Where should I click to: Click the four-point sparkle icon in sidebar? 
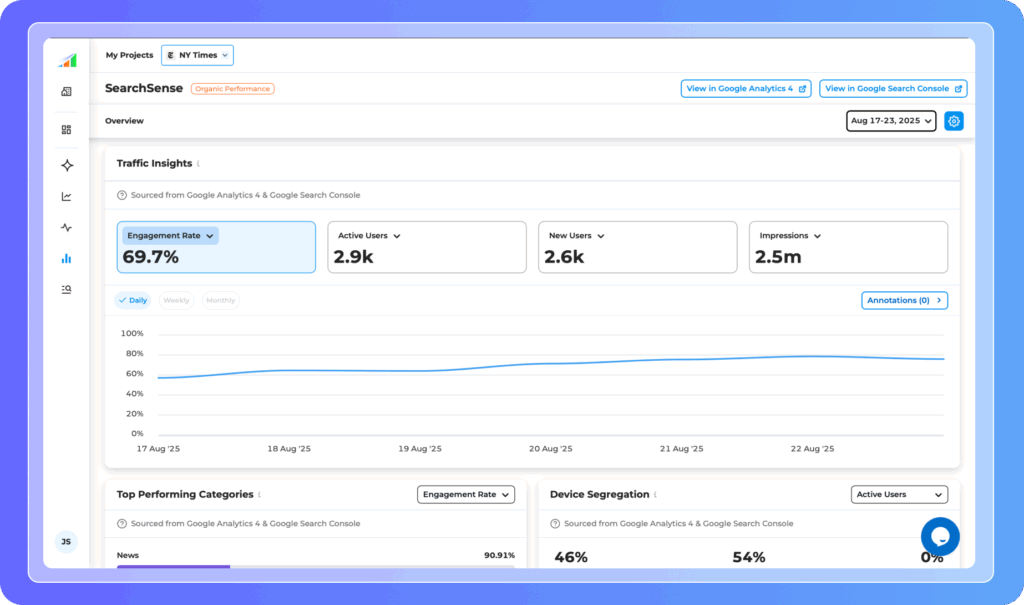(66, 165)
